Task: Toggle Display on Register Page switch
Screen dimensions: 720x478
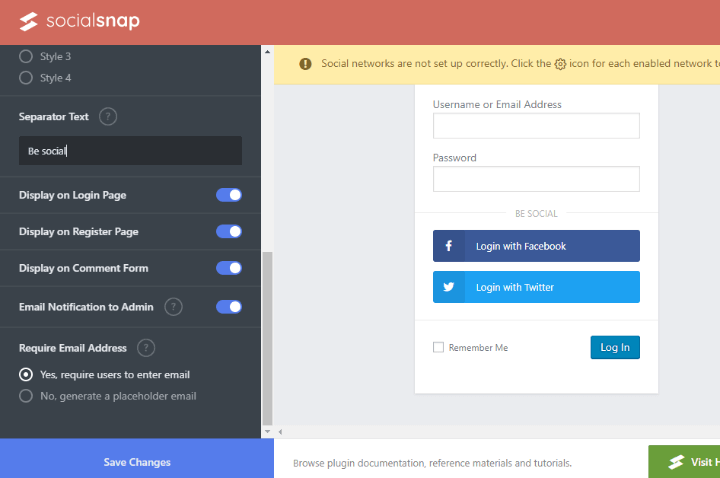Action: [x=229, y=231]
